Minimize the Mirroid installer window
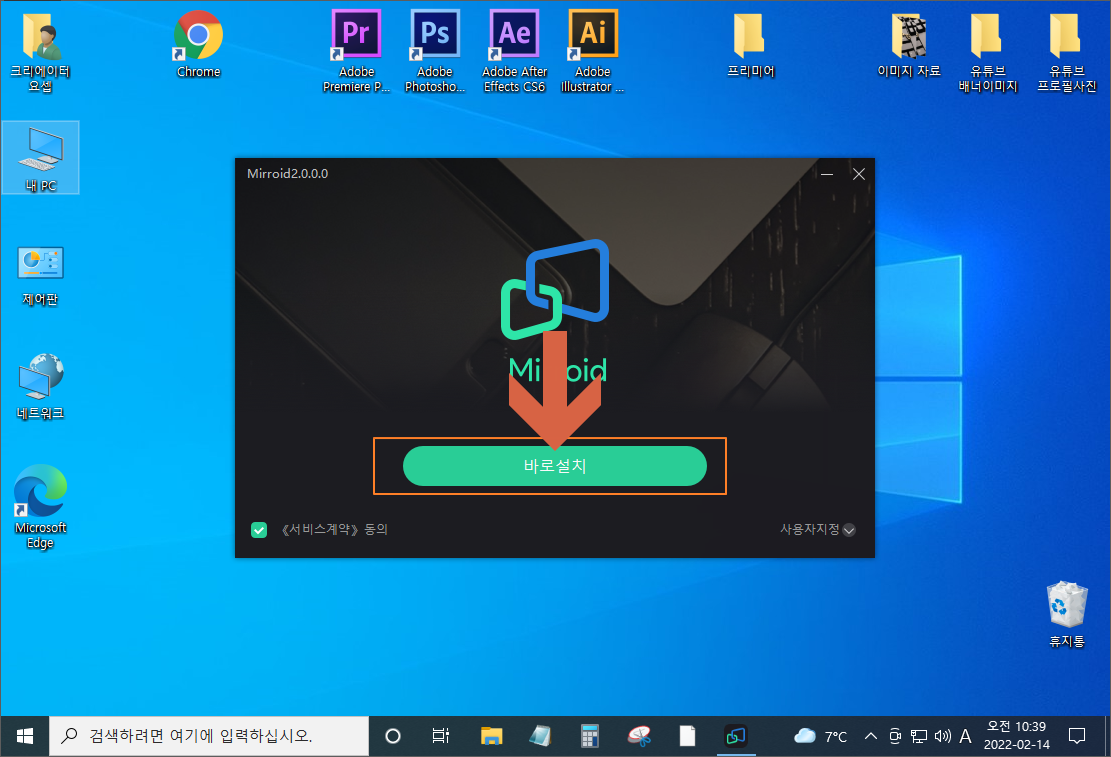1111x757 pixels. [x=827, y=174]
